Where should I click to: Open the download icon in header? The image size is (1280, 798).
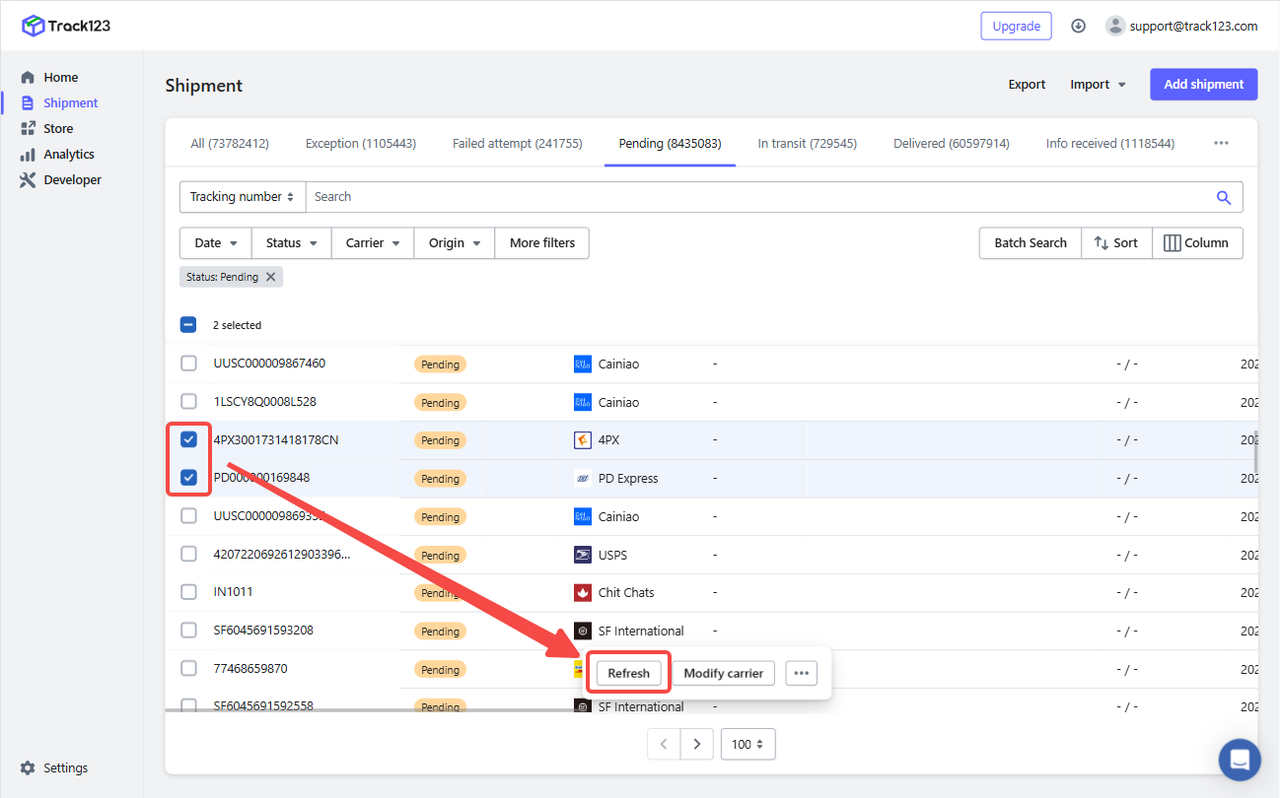tap(1078, 26)
